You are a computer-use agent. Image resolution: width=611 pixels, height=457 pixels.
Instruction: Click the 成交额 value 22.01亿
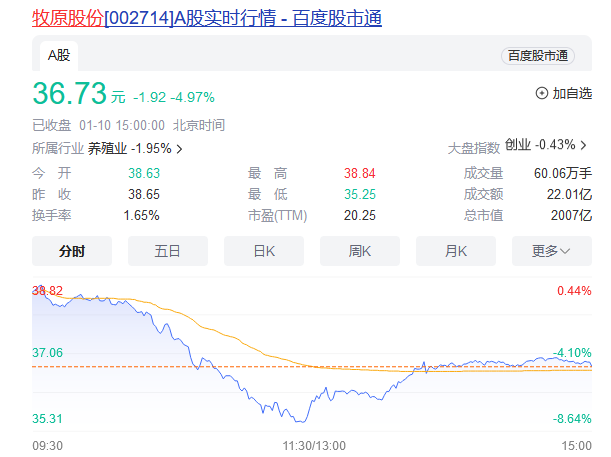point(569,194)
